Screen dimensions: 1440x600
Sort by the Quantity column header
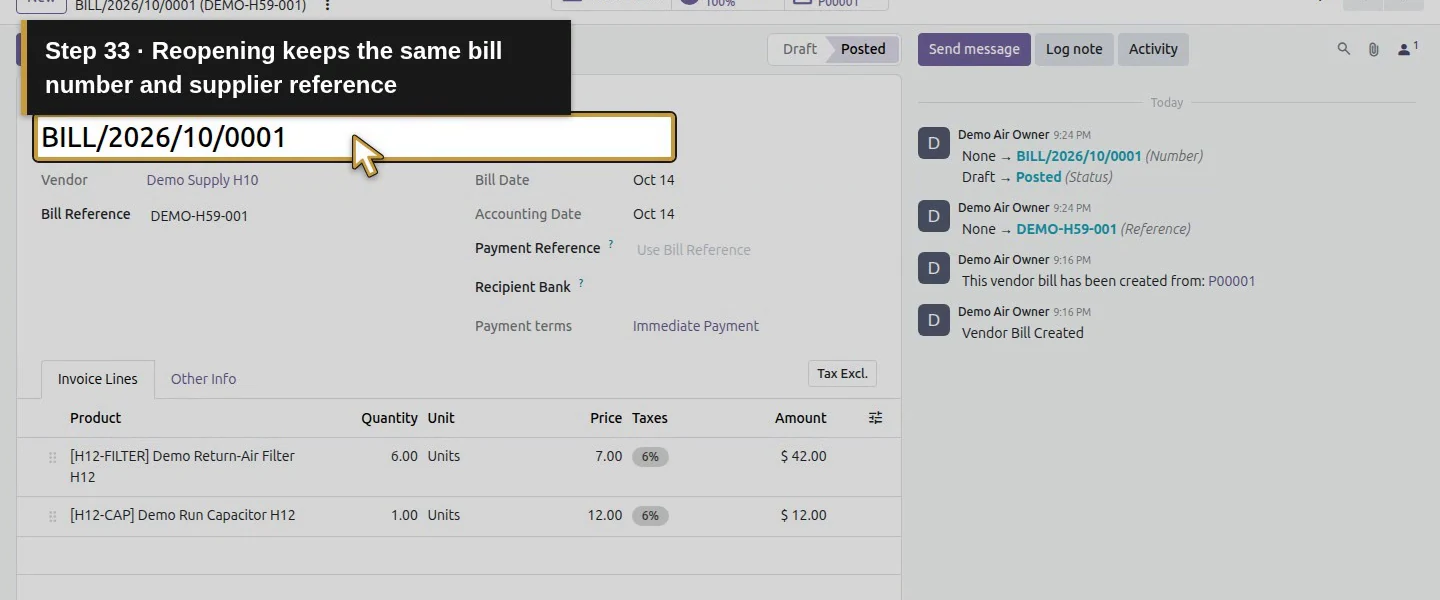[389, 418]
